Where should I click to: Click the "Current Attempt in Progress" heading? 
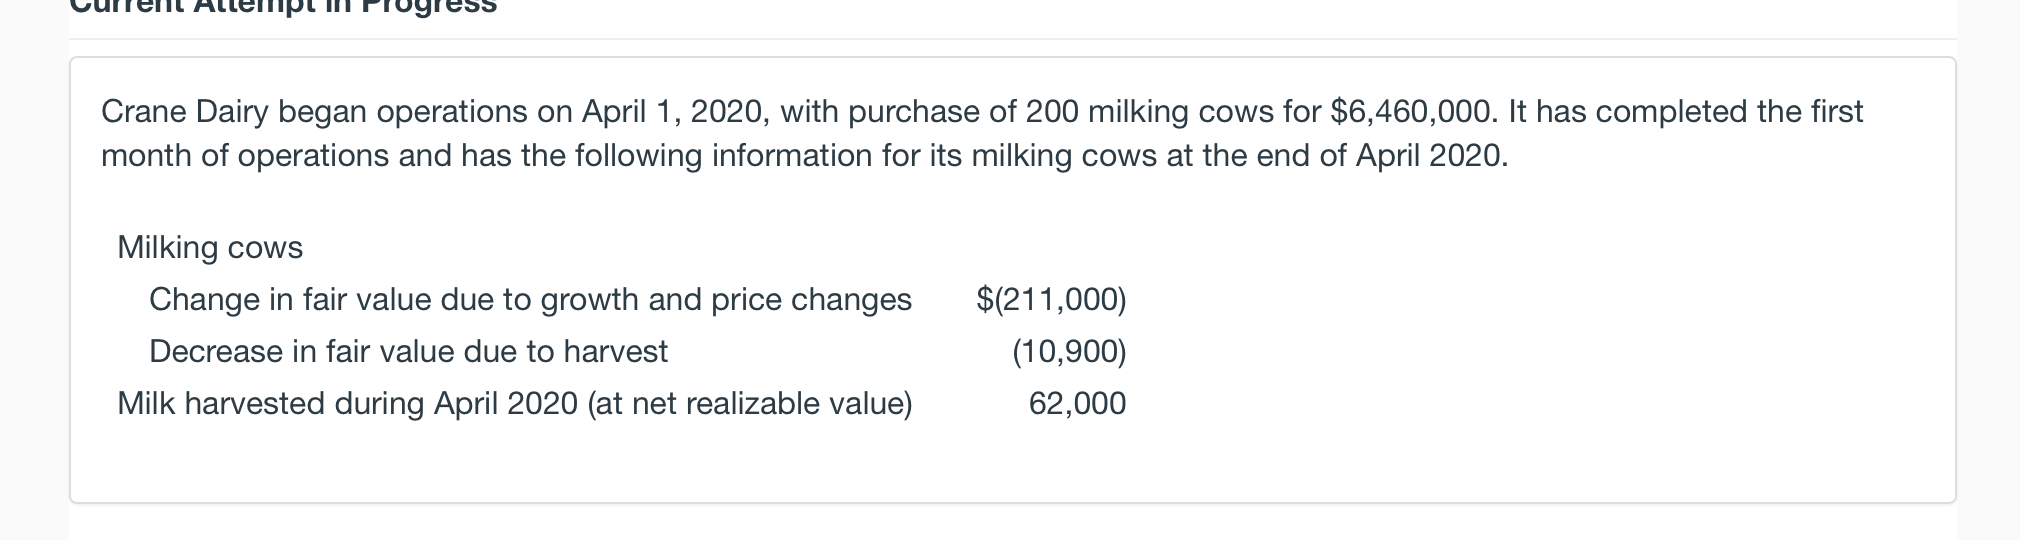283,6
